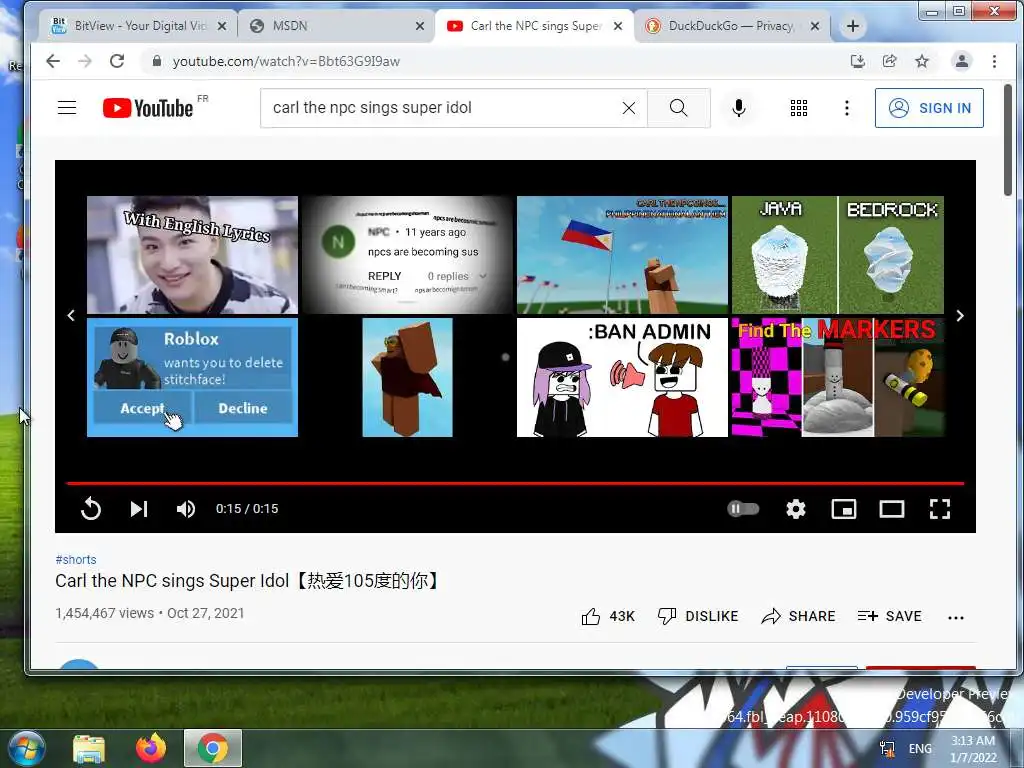Open a new browser tab

[852, 26]
